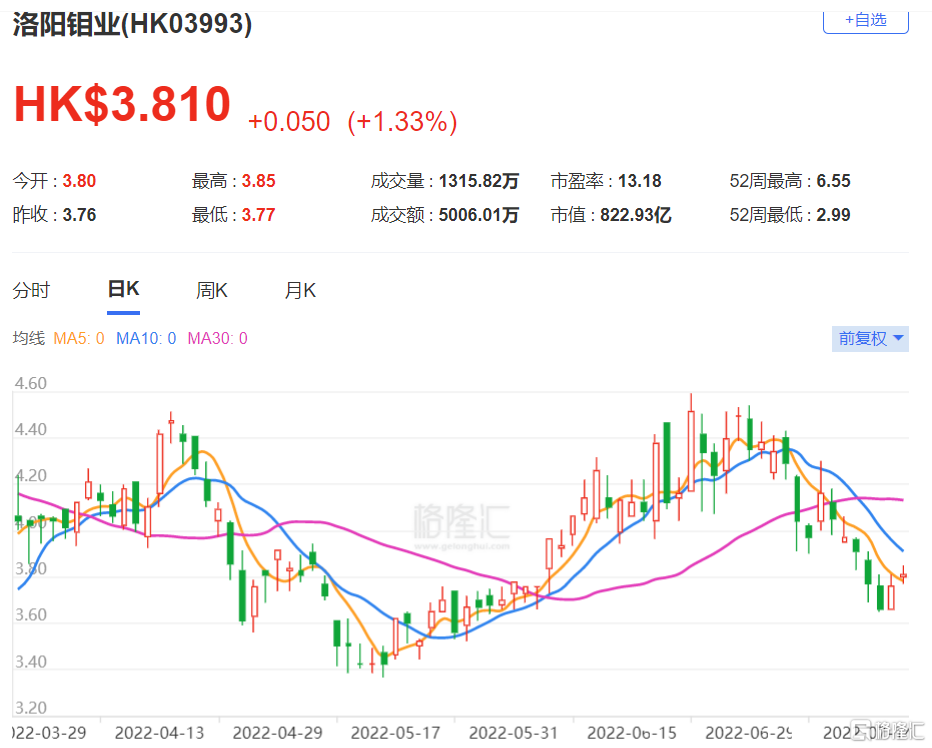Click the 3.20 price axis label

tap(30, 708)
